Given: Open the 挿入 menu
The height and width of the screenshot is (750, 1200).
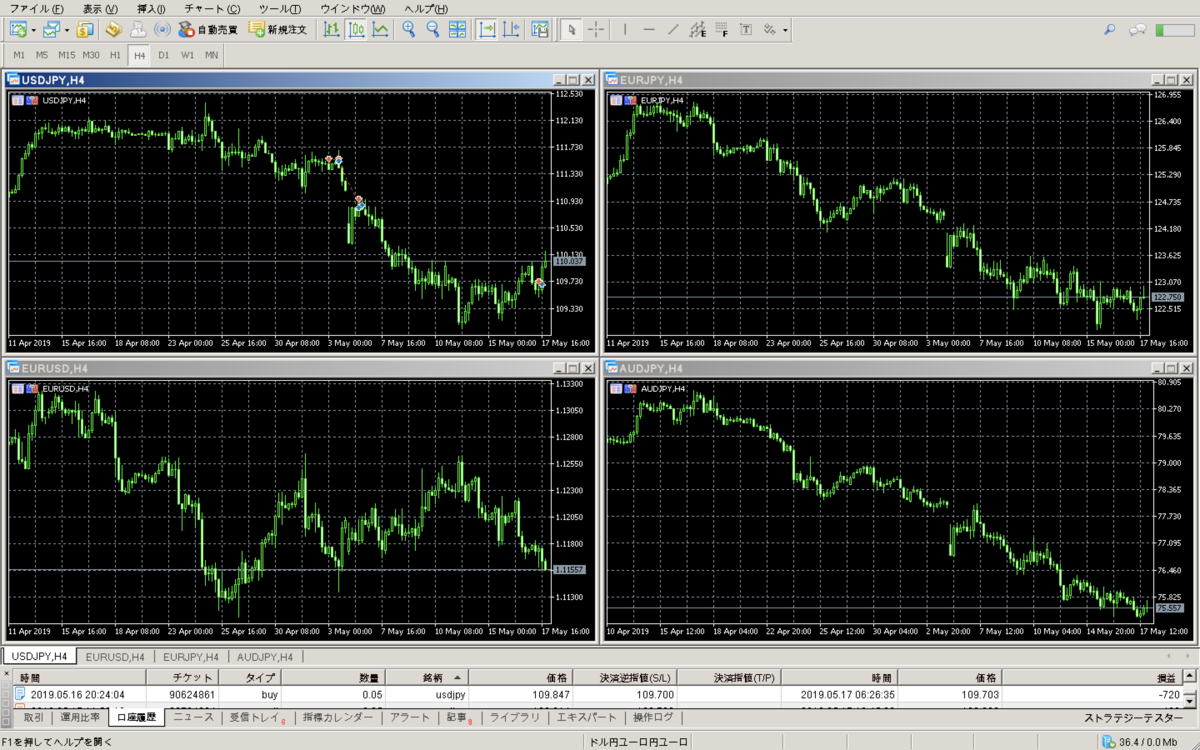Looking at the screenshot, I should (151, 8).
